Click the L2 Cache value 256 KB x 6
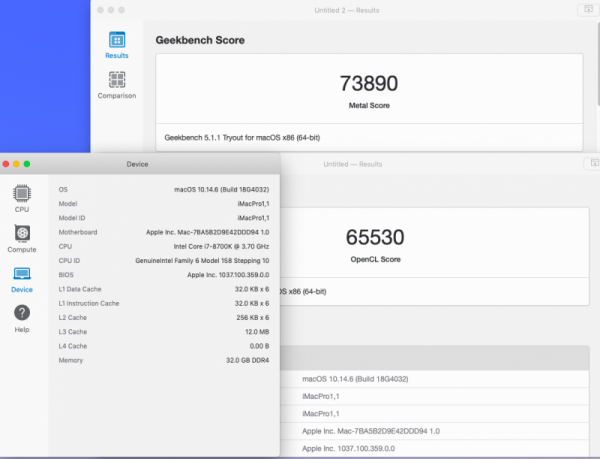The width and height of the screenshot is (600, 459). pyautogui.click(x=253, y=317)
